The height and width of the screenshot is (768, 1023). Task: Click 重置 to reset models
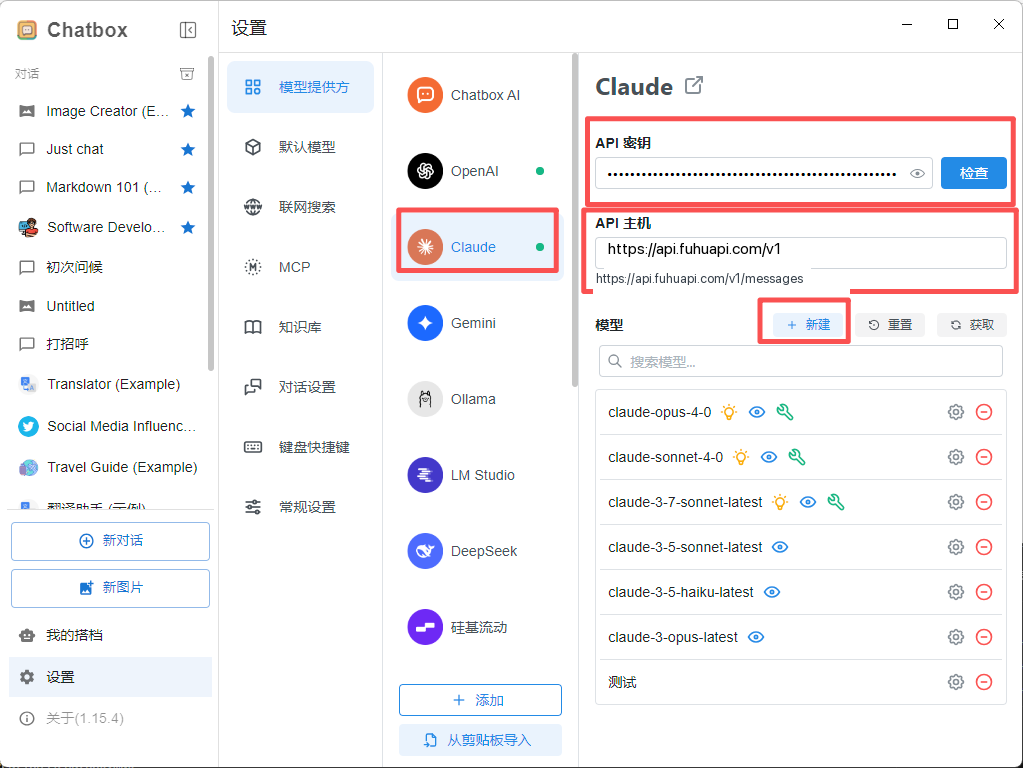point(890,325)
